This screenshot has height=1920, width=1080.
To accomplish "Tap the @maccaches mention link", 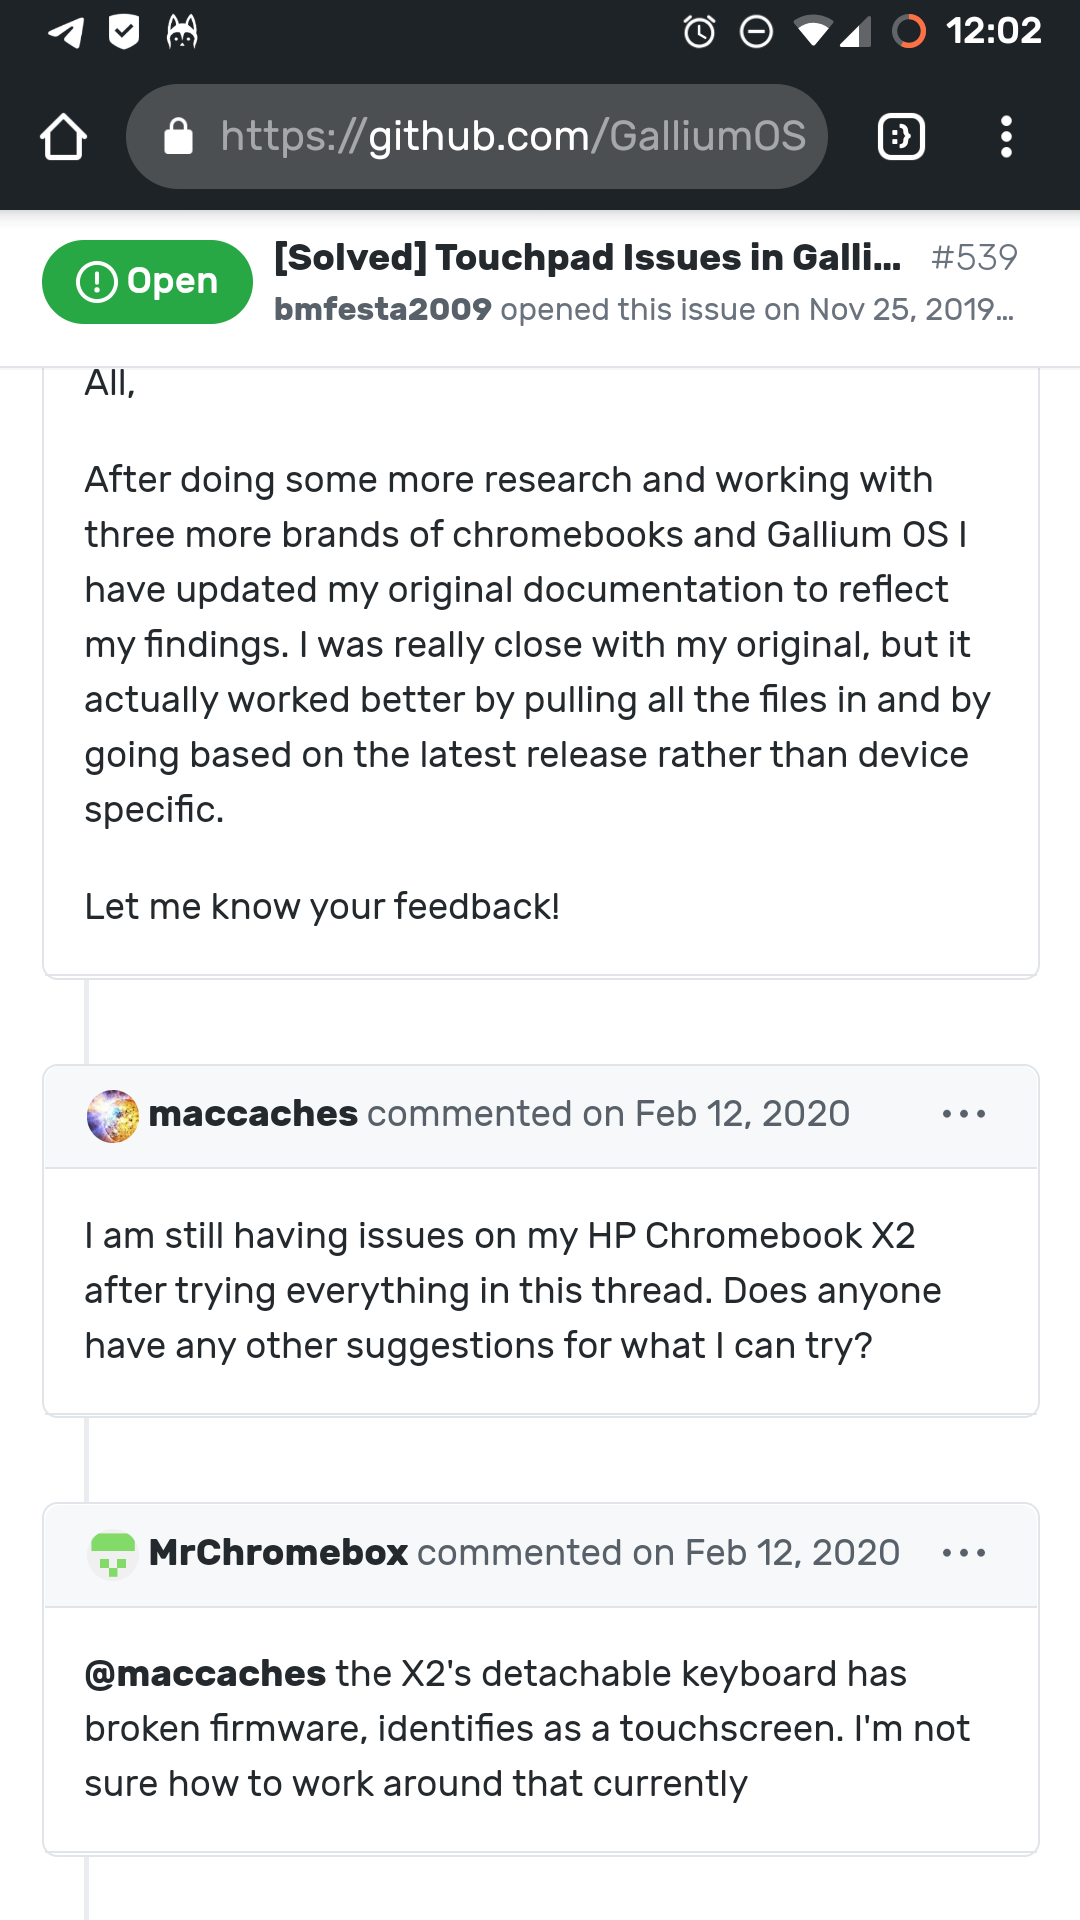I will click(x=205, y=1674).
